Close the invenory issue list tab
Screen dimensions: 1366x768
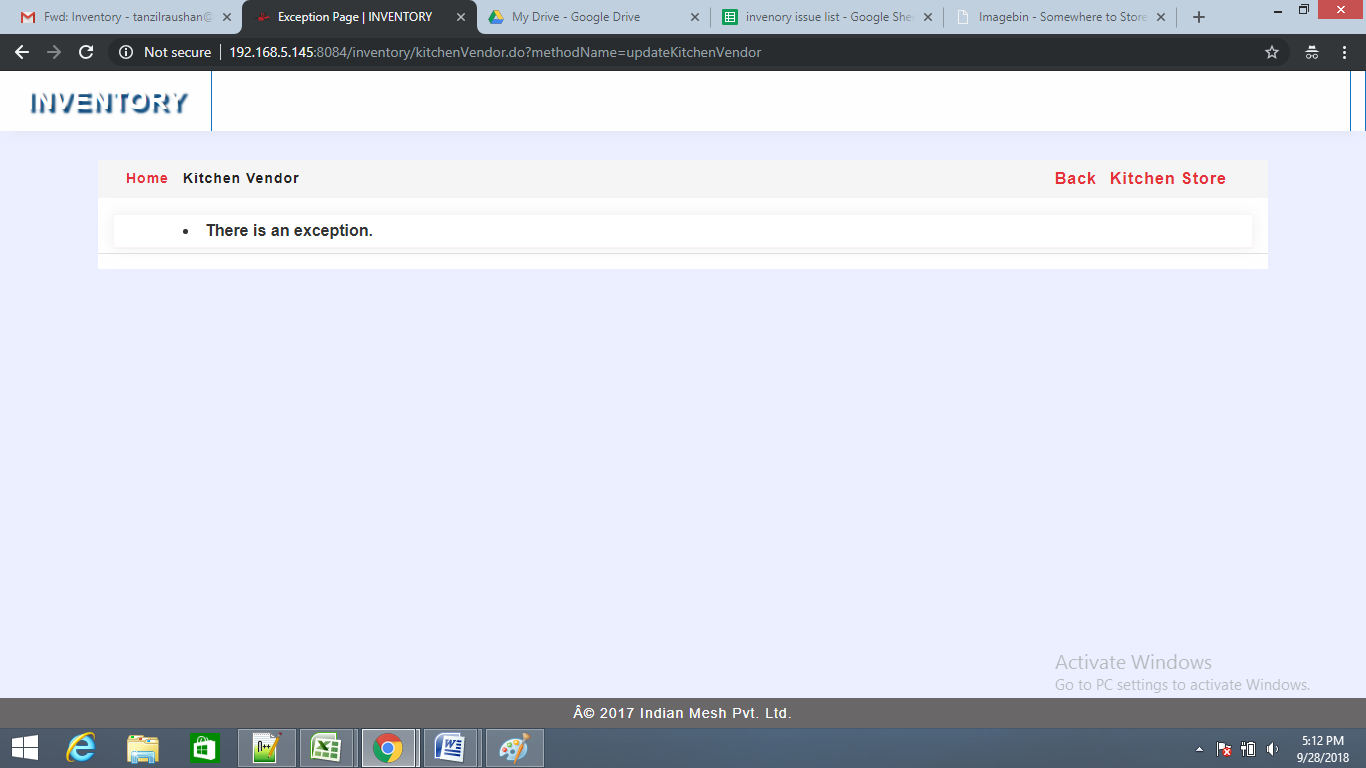pyautogui.click(x=928, y=17)
